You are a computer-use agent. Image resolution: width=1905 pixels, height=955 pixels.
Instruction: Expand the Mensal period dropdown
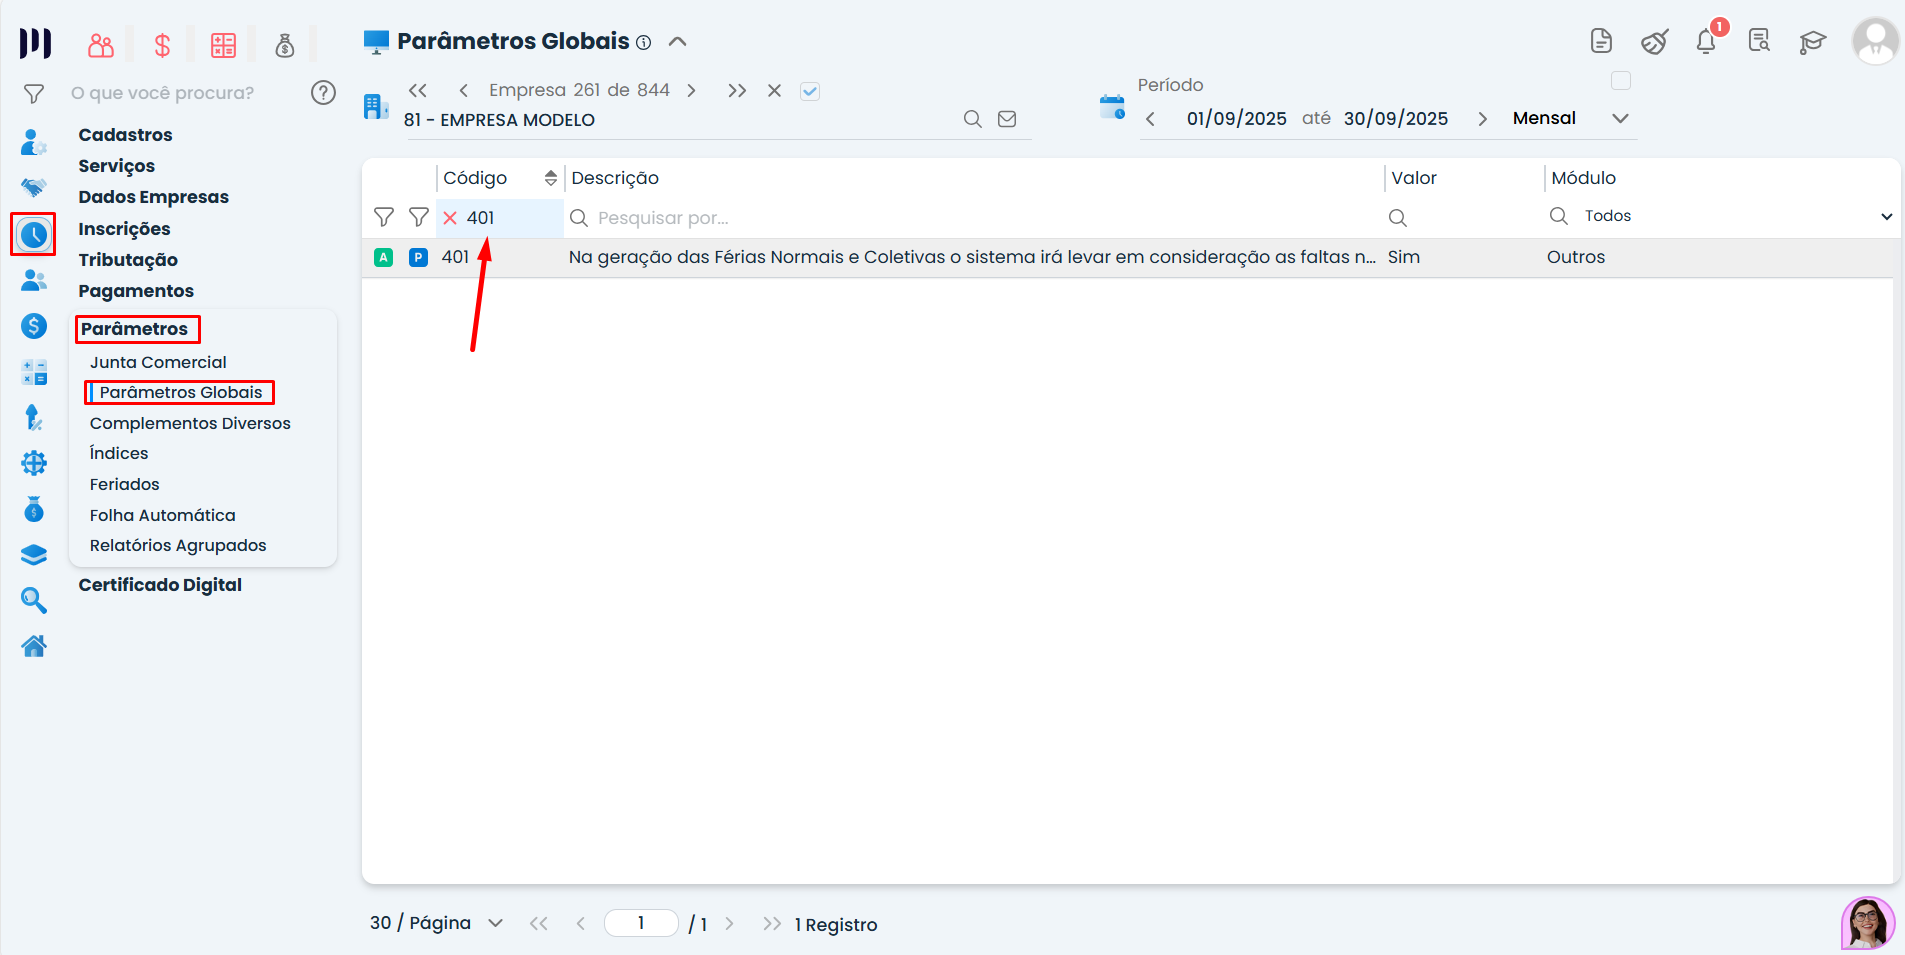pyautogui.click(x=1620, y=118)
